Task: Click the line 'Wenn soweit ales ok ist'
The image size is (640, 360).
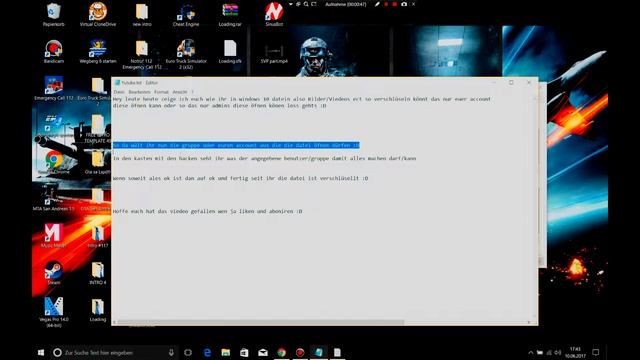Action: click(x=240, y=178)
